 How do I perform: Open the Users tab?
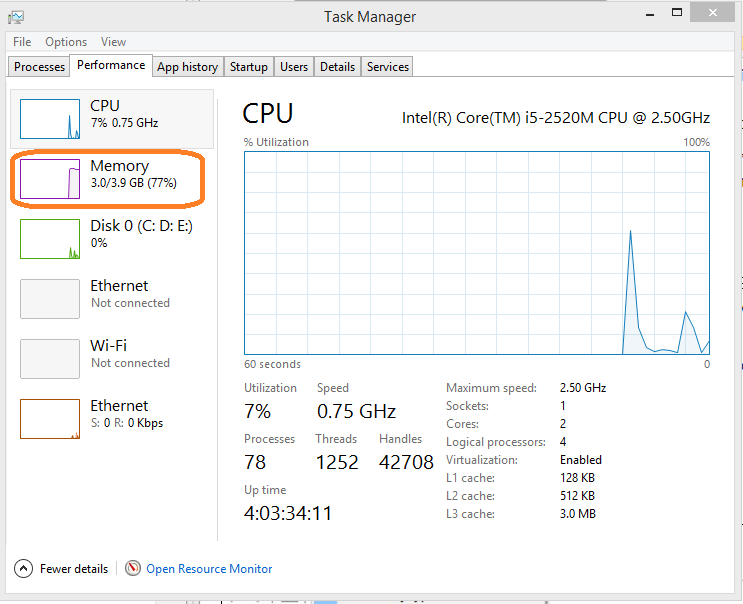pos(294,67)
